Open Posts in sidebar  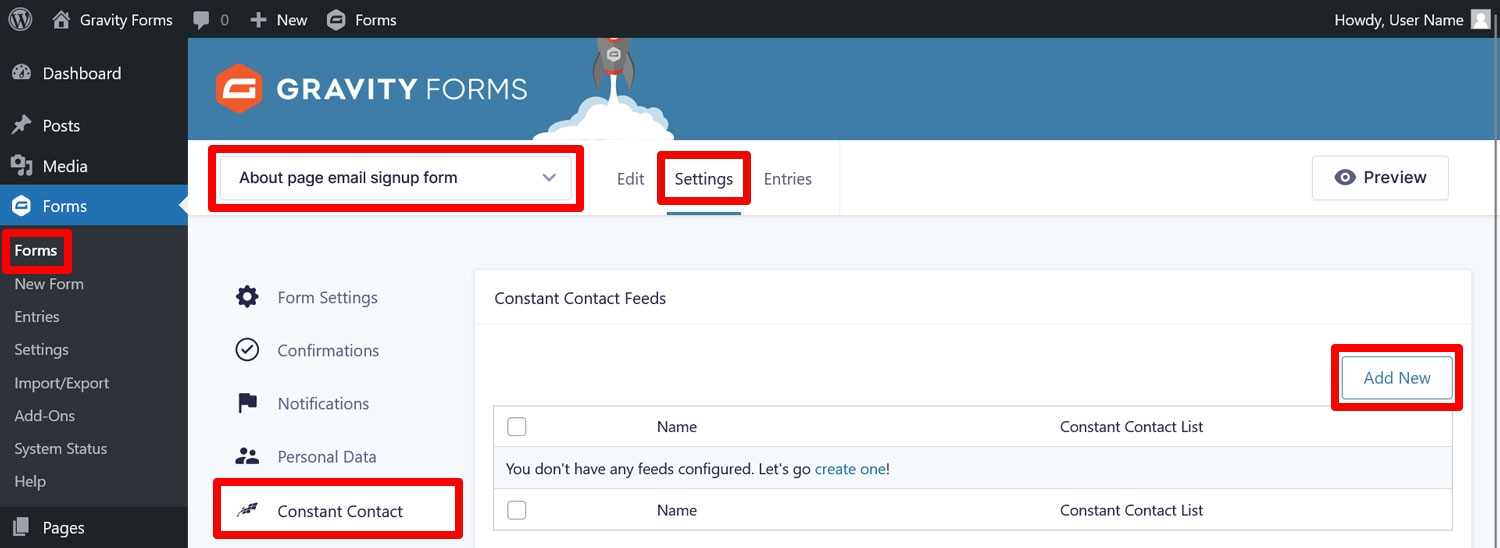(x=61, y=125)
